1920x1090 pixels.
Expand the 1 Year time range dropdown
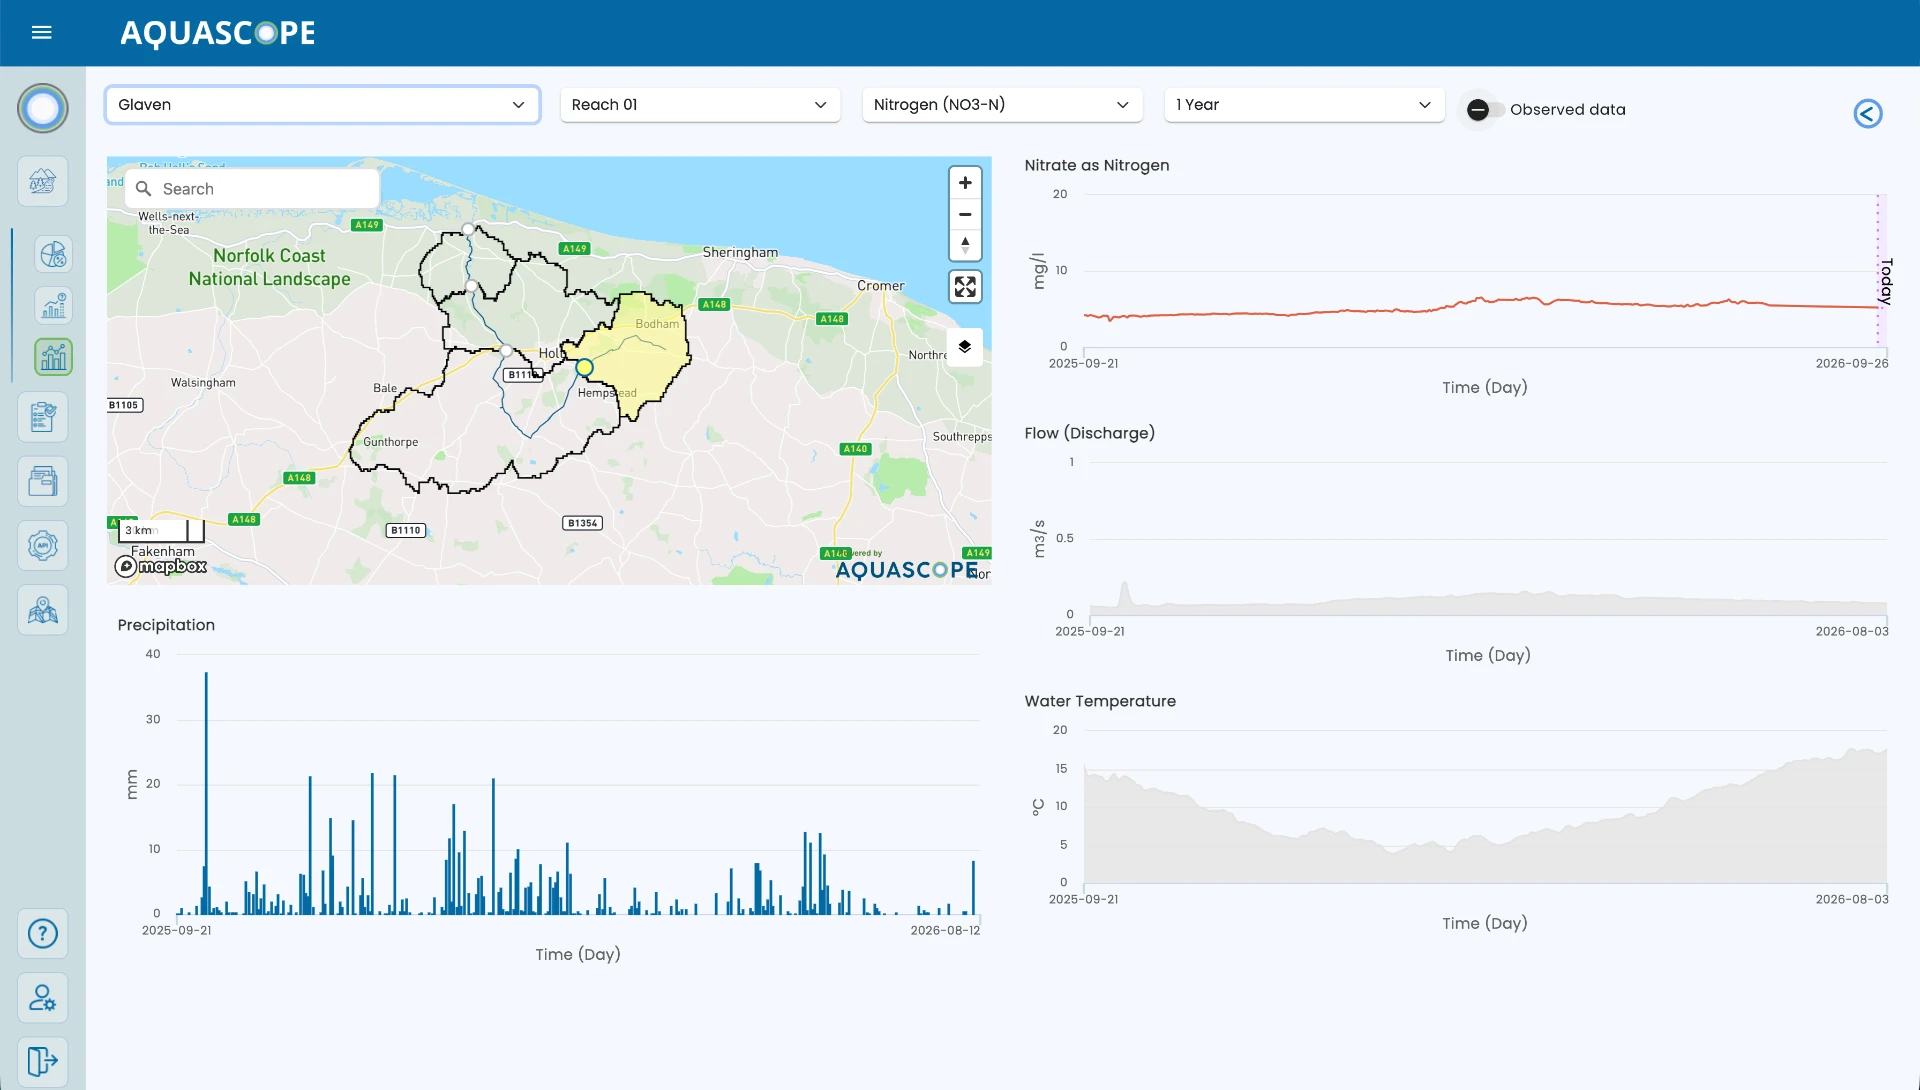[x=1304, y=104]
